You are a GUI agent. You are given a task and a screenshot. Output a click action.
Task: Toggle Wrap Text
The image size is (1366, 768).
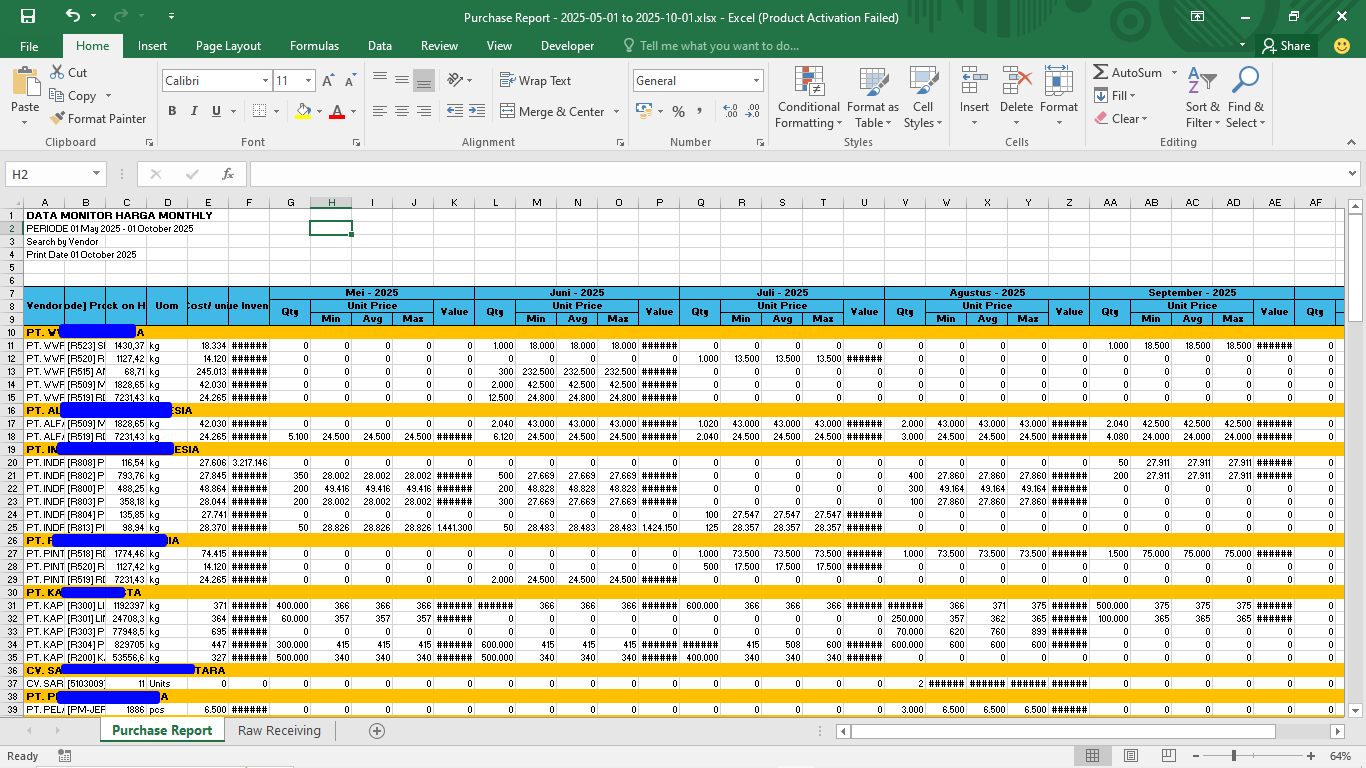click(x=536, y=81)
